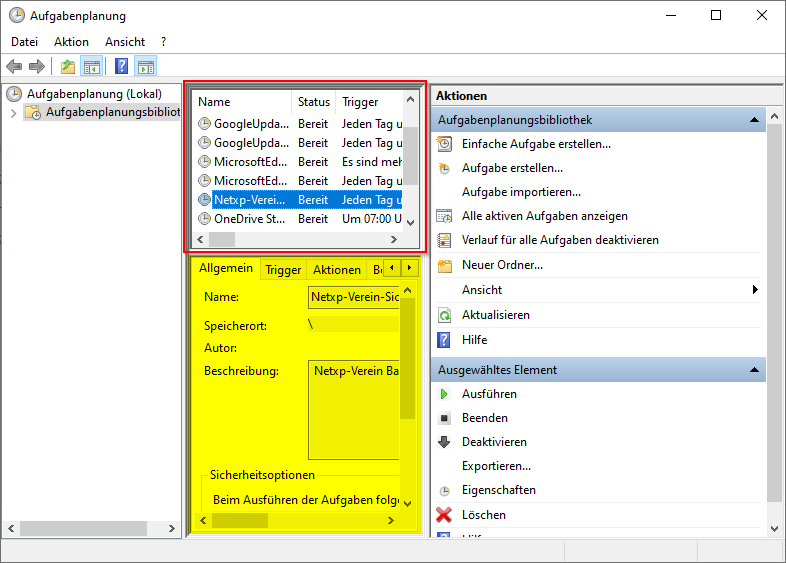The image size is (786, 563).
Task: Click the Neuer Ordner folder icon
Action: point(444,265)
